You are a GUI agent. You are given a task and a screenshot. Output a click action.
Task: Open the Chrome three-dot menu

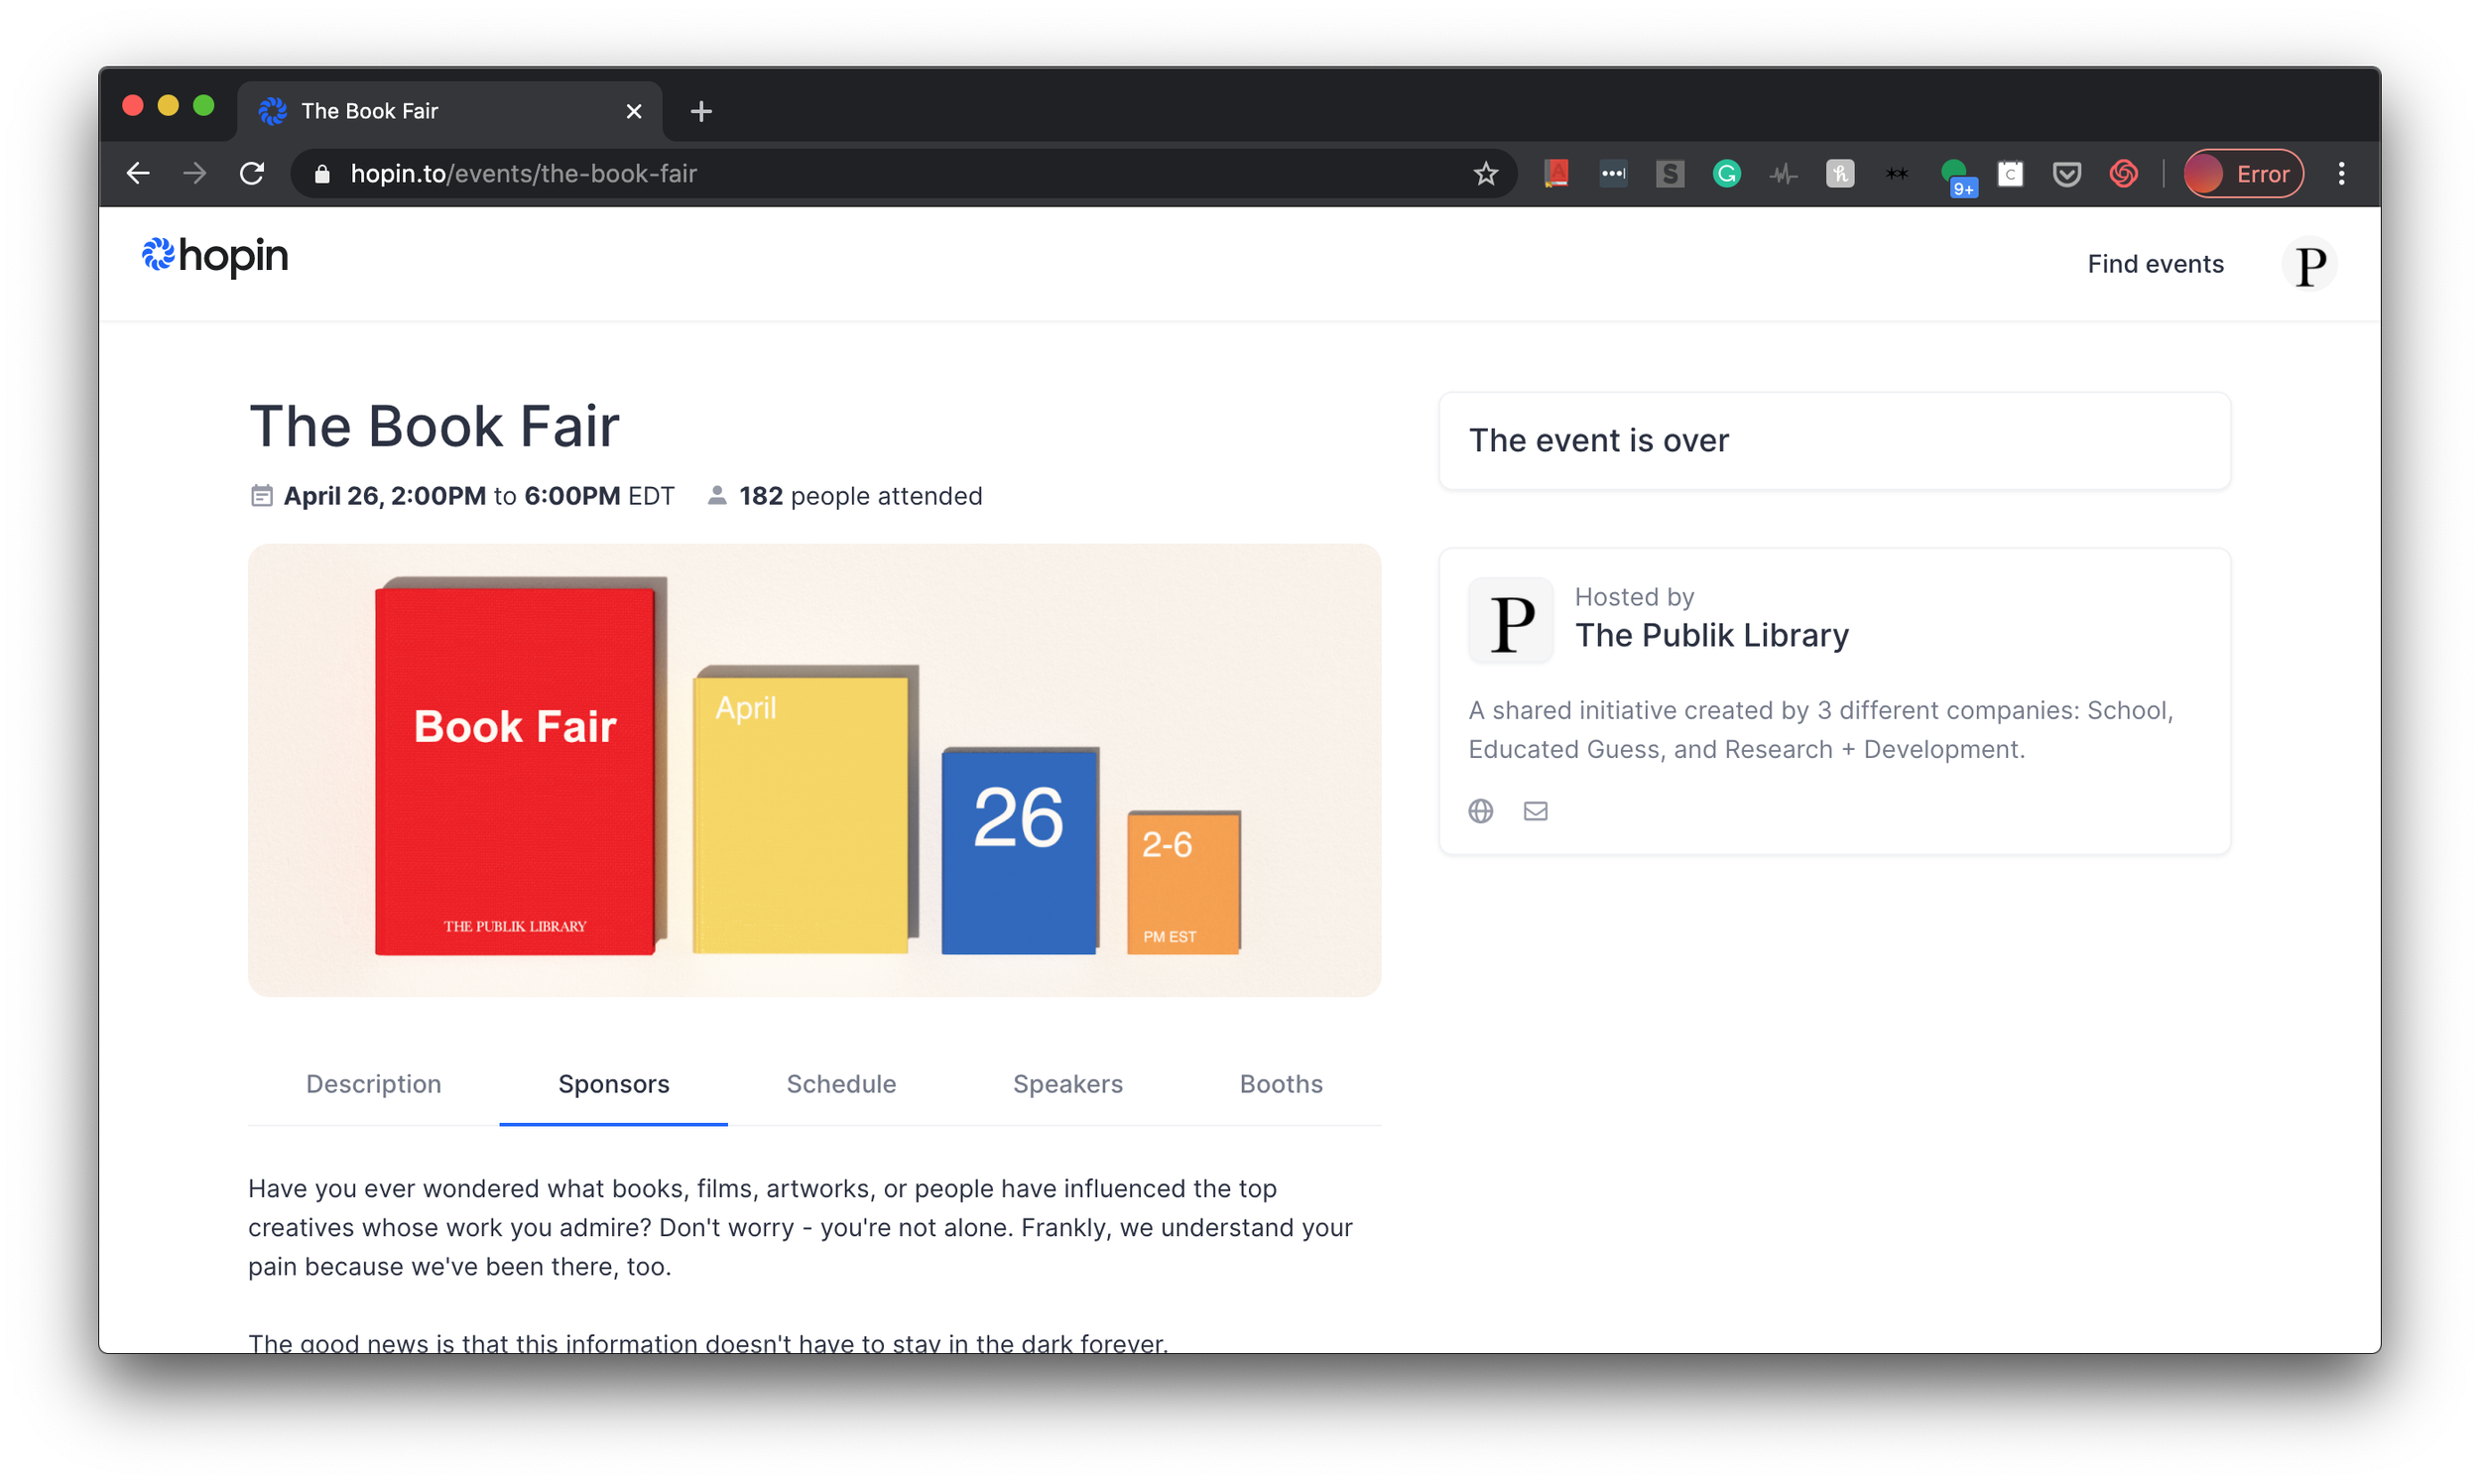point(2341,174)
